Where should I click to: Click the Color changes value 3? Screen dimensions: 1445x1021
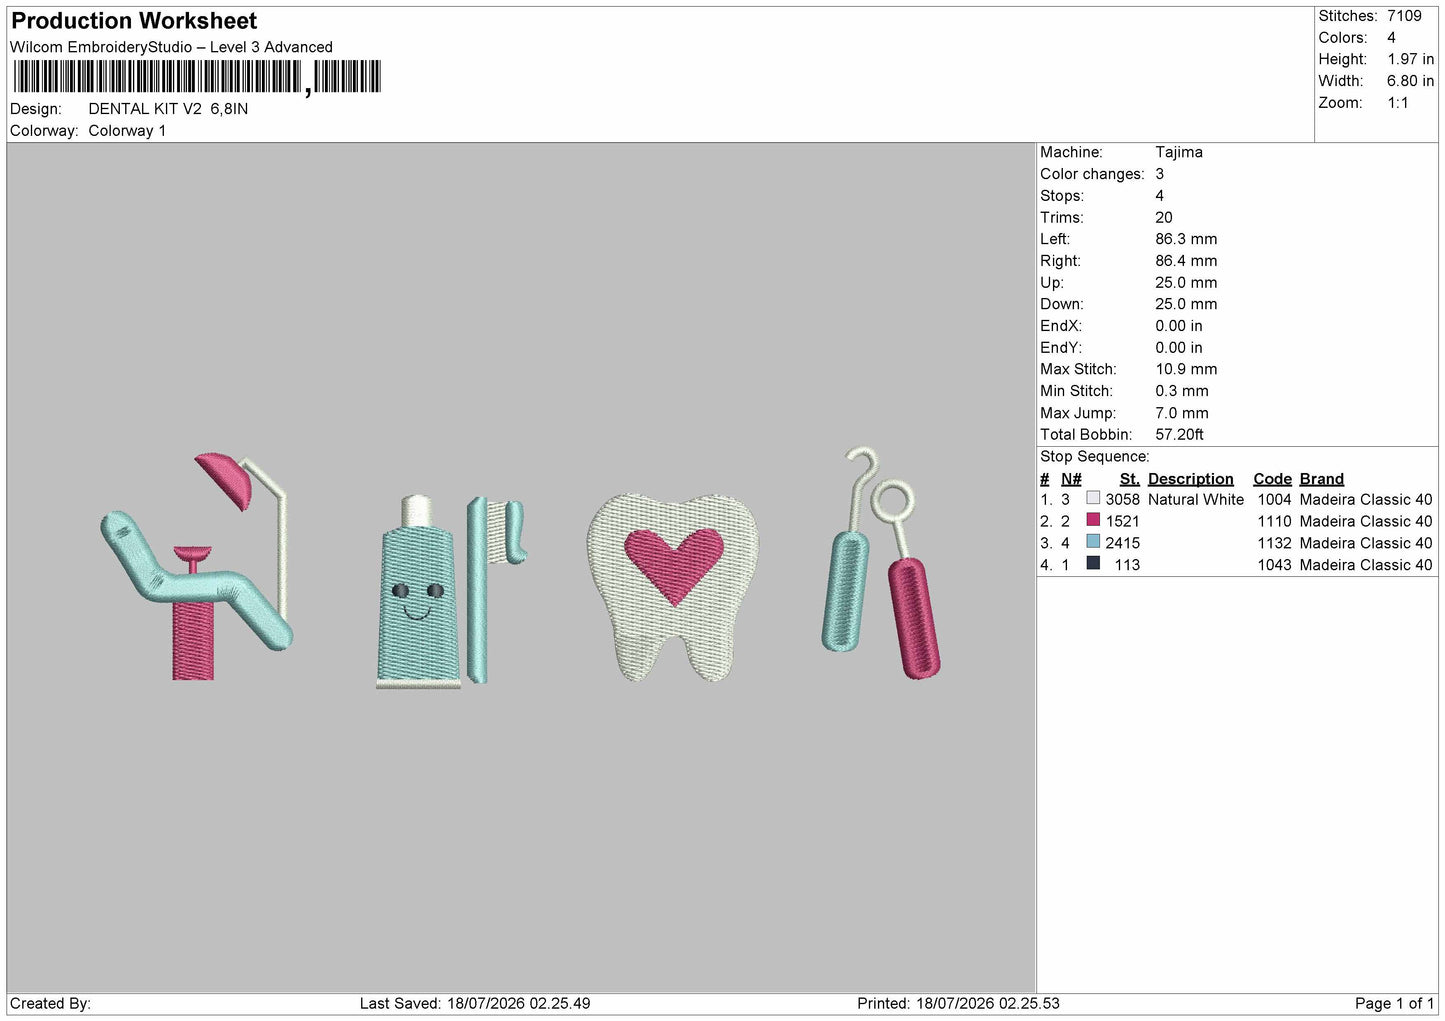[x=1160, y=174]
